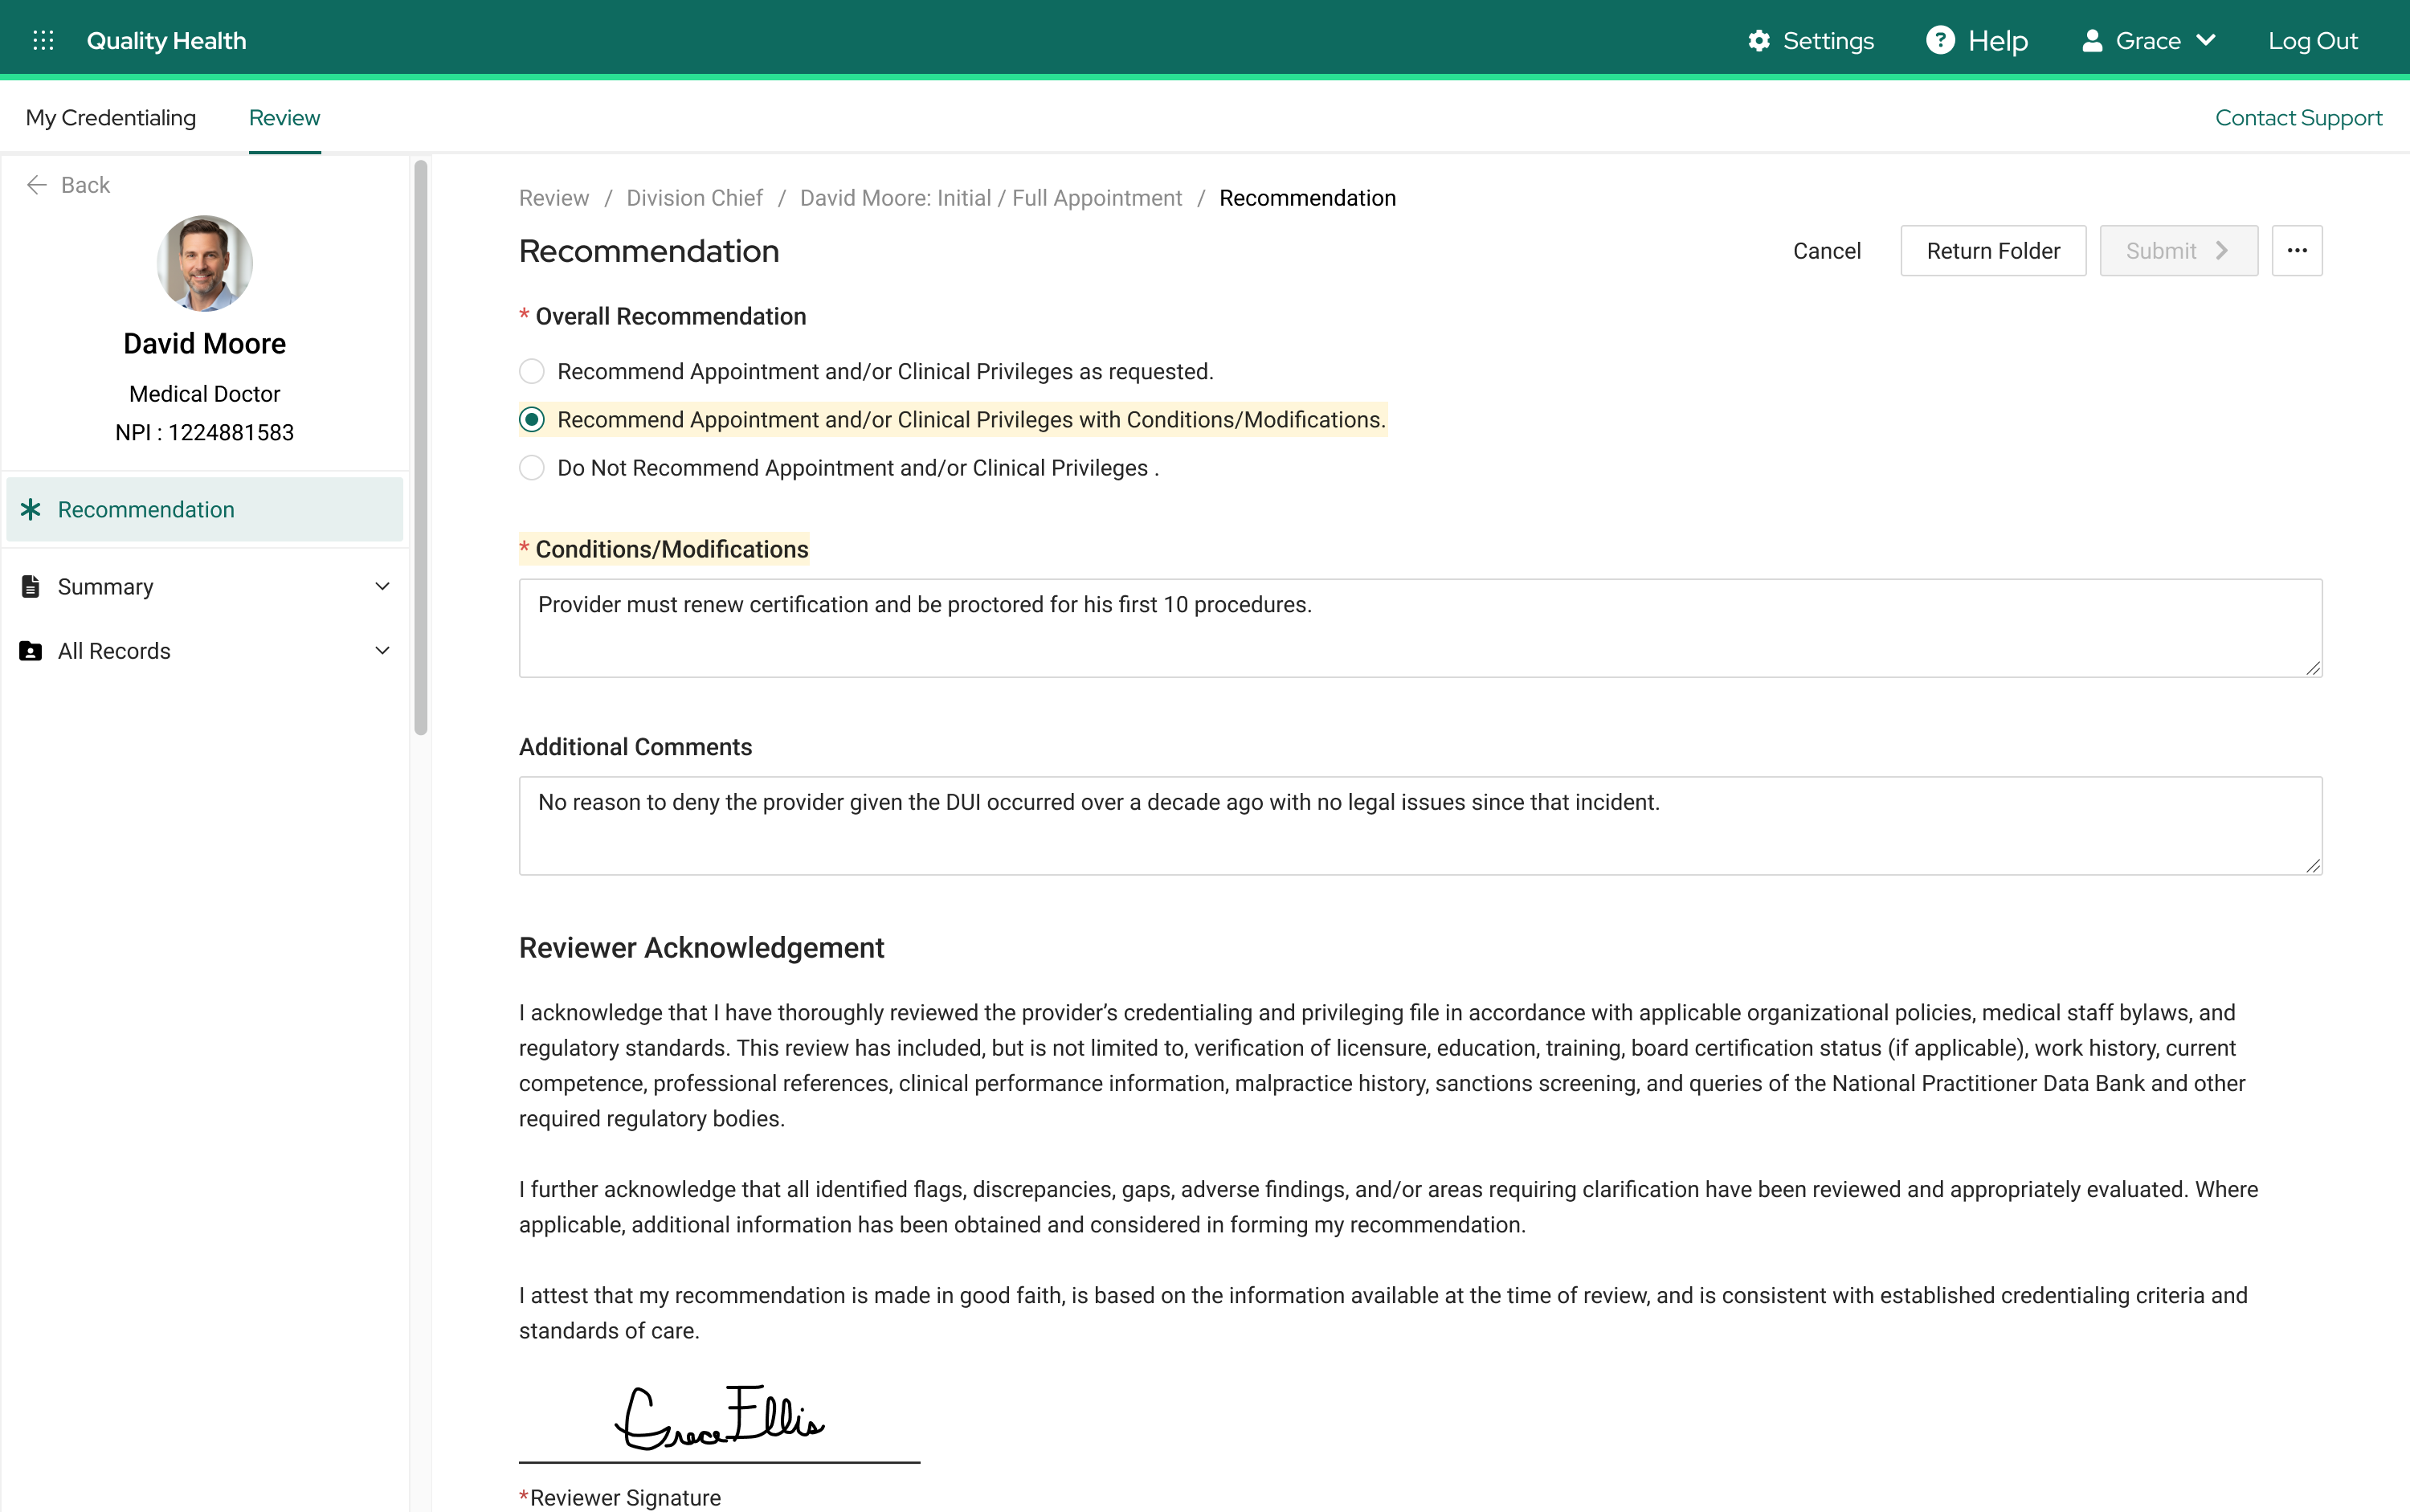Click the Settings gear icon
Viewport: 2410px width, 1512px height.
click(x=1759, y=40)
